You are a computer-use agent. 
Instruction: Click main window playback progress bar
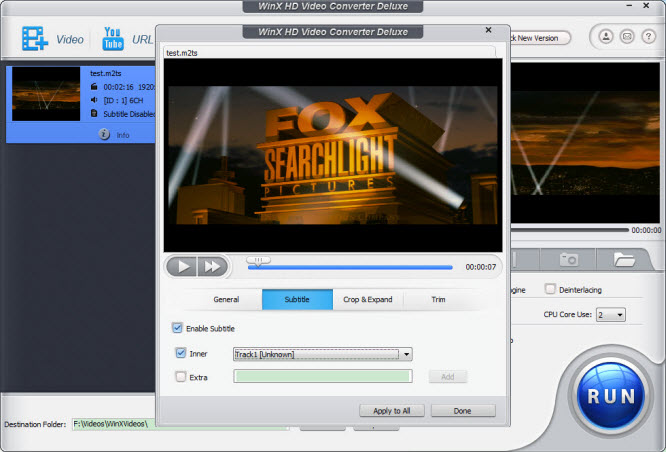tap(570, 230)
